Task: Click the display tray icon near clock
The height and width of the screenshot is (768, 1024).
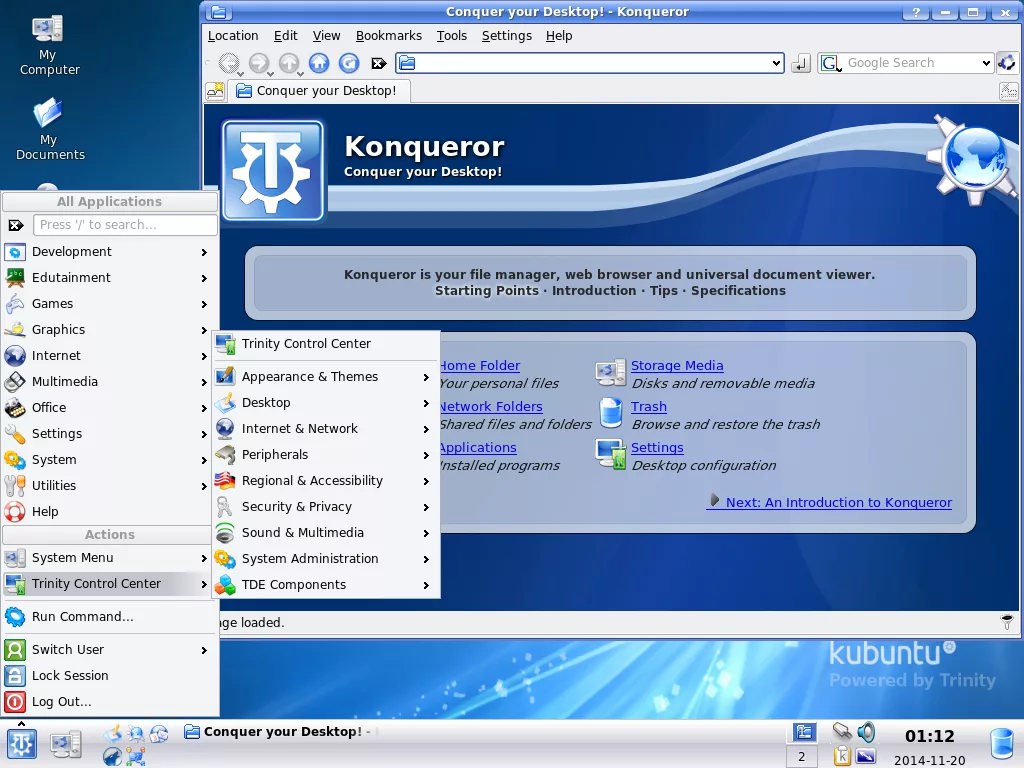Action: coord(866,756)
